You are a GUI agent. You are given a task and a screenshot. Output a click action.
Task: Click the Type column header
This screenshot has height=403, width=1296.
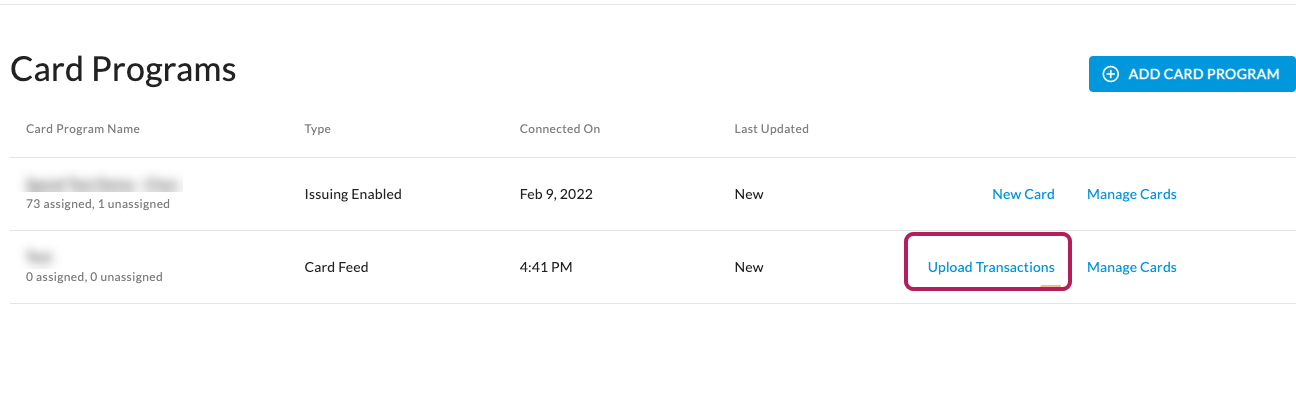coord(317,129)
